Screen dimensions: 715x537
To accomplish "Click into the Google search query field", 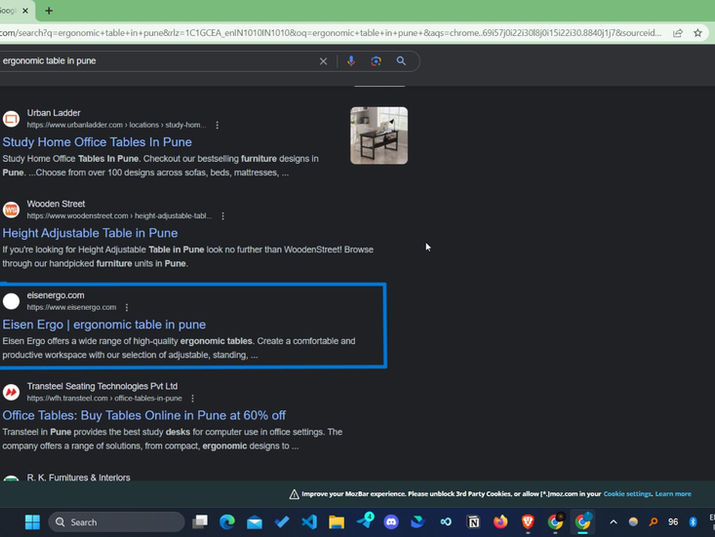I will point(157,61).
